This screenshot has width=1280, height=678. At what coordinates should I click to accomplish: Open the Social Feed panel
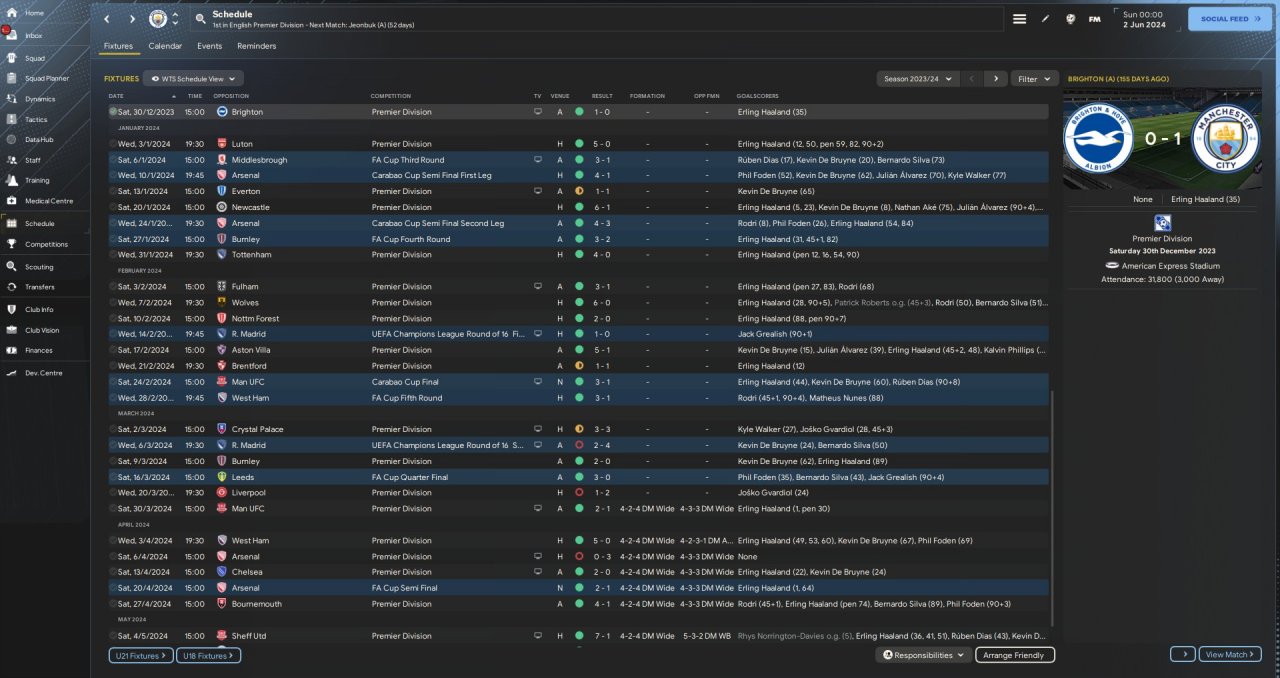click(1229, 19)
